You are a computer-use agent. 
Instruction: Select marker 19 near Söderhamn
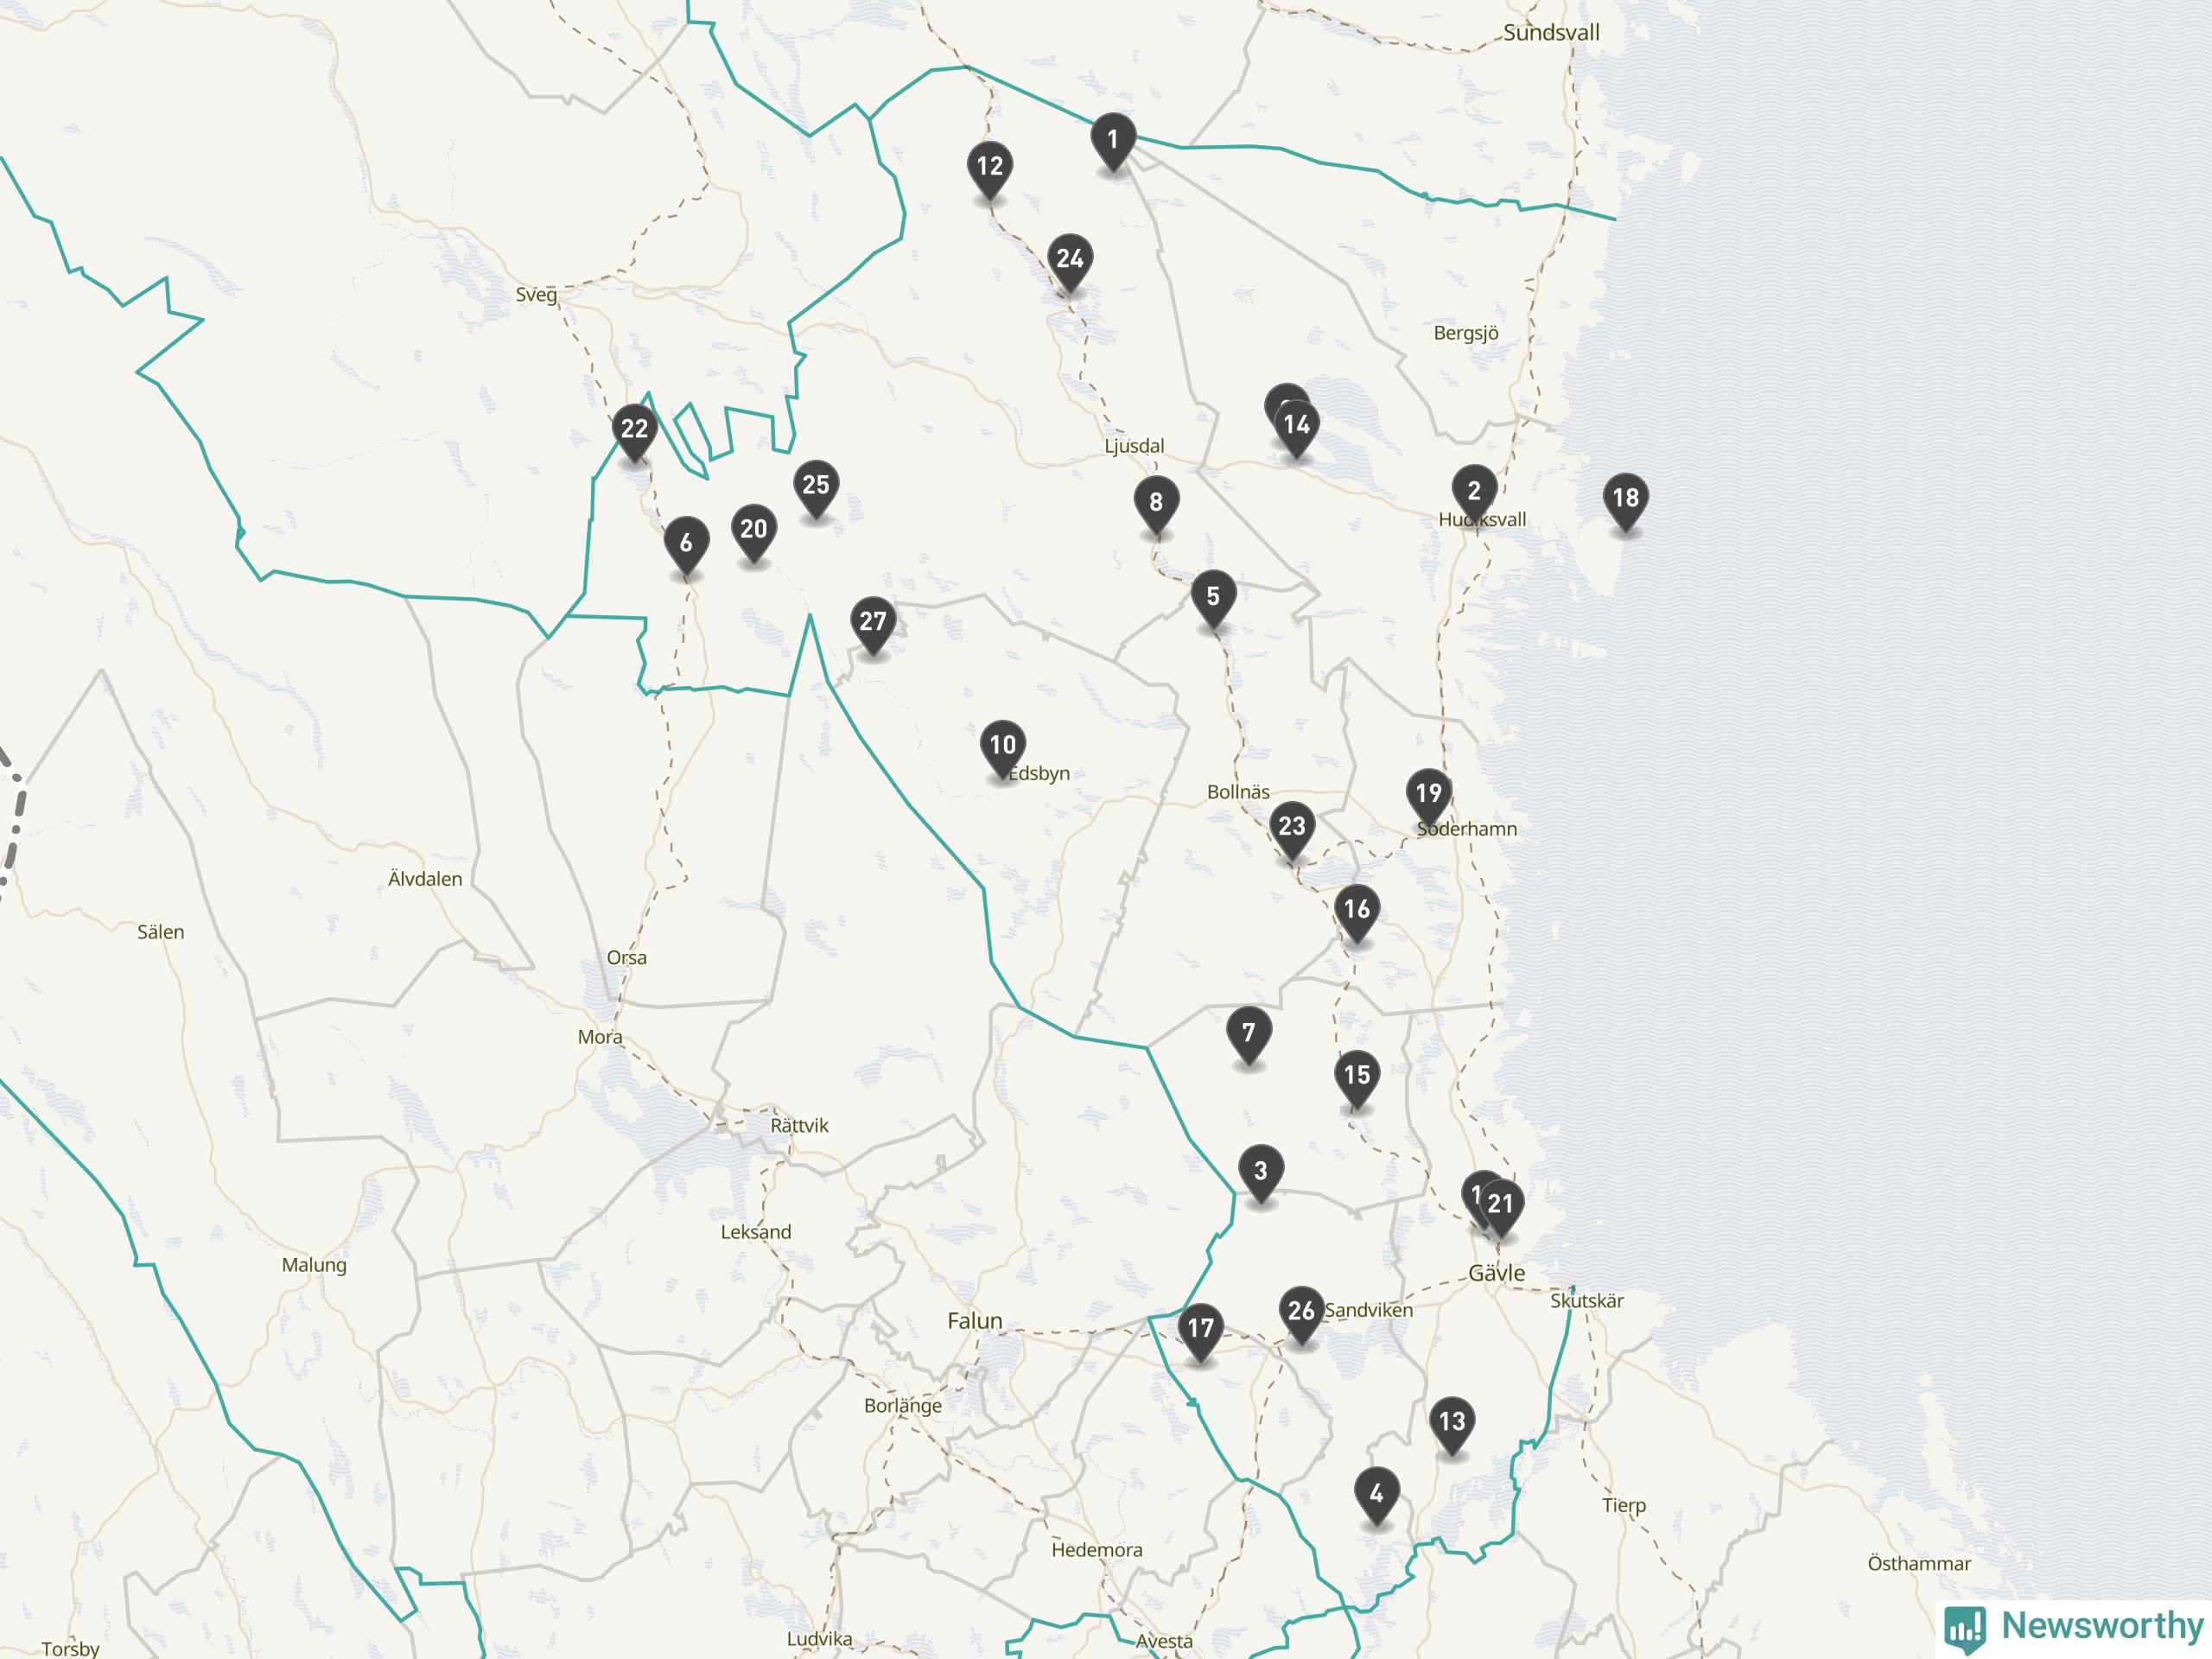point(1428,794)
